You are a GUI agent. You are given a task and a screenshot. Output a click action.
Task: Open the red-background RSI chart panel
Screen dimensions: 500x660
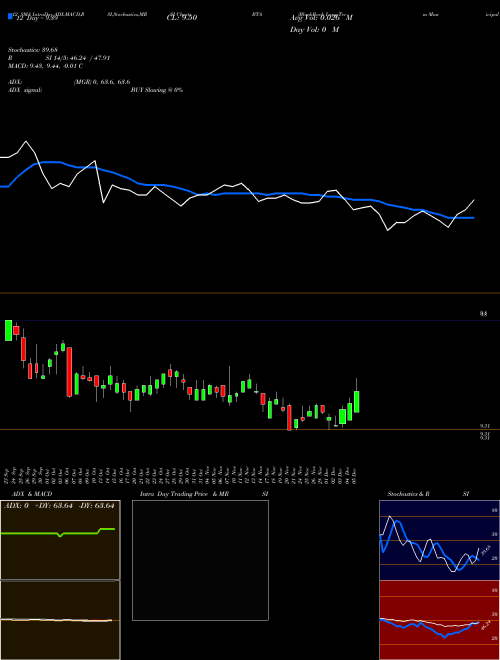(439, 620)
